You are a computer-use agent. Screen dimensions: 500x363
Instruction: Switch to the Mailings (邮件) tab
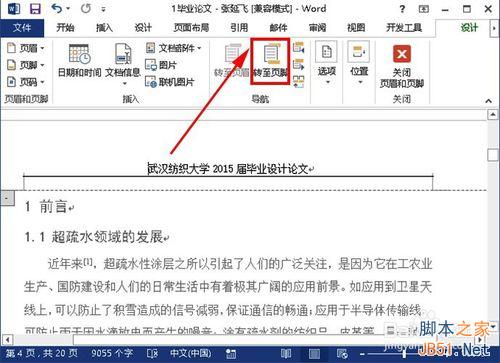pyautogui.click(x=278, y=28)
